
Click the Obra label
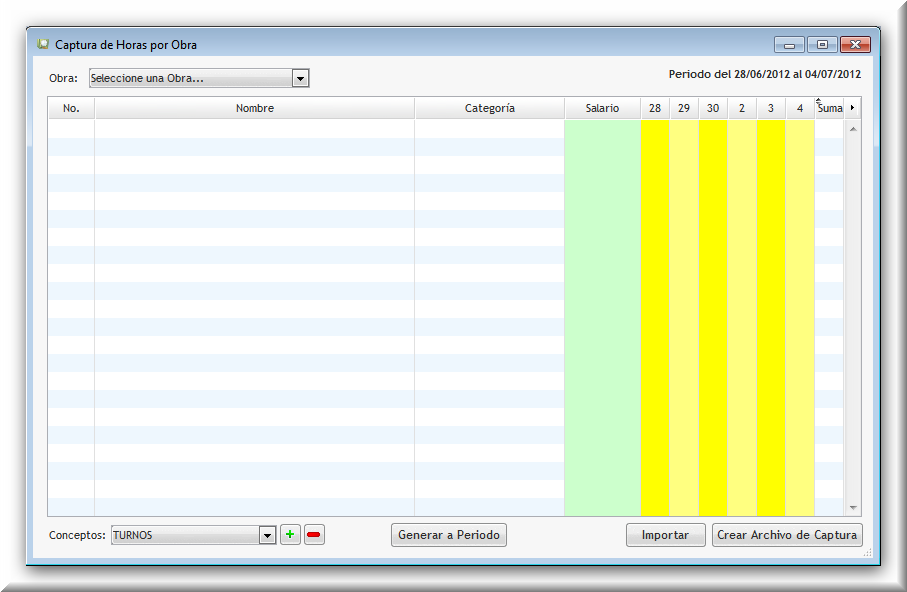(x=63, y=78)
